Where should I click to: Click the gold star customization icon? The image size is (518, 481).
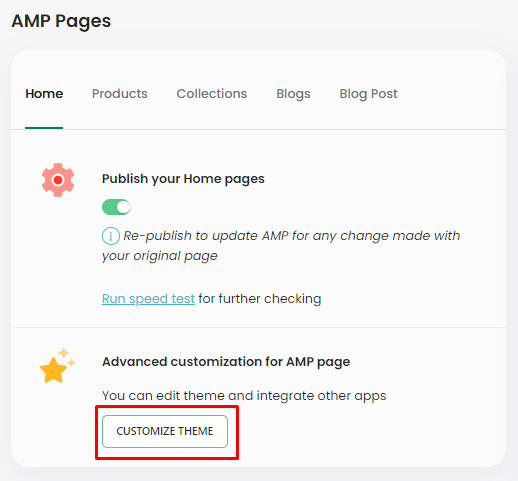click(53, 370)
